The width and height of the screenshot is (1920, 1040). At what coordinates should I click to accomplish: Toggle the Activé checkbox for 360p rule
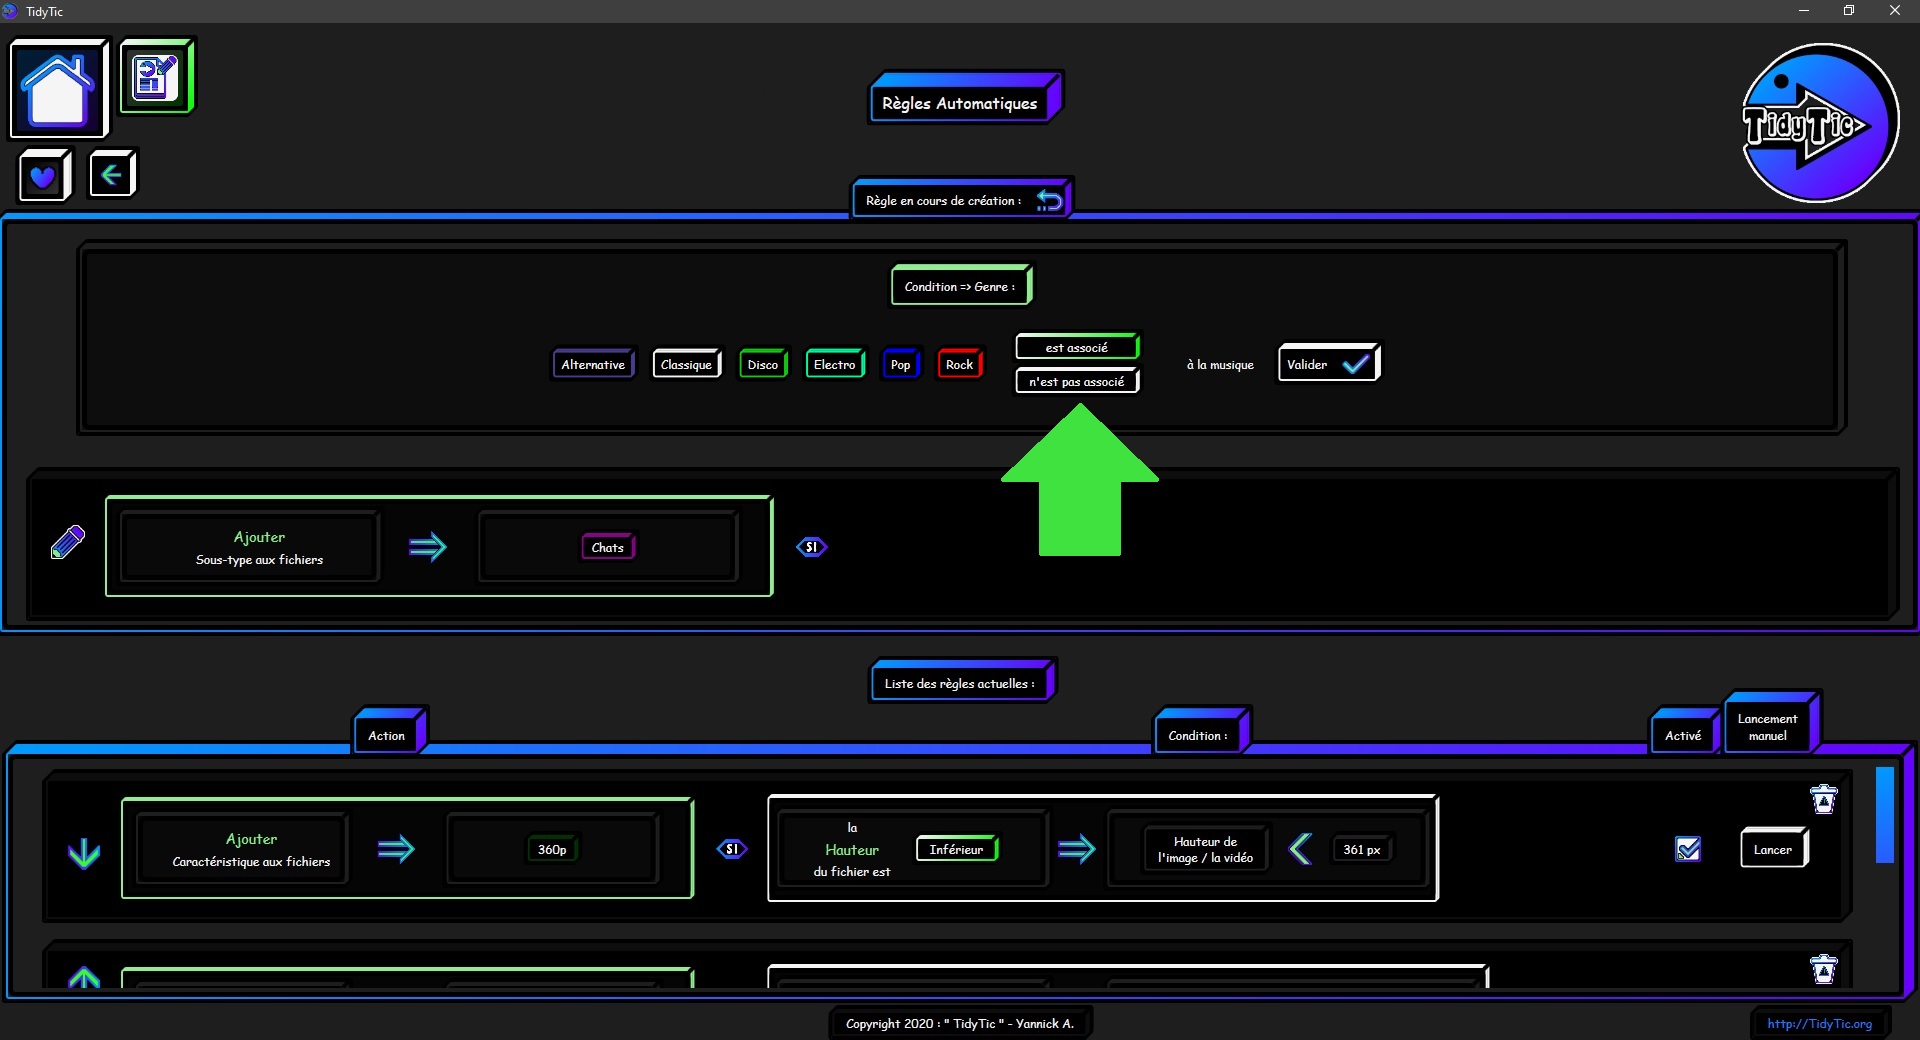click(x=1688, y=849)
